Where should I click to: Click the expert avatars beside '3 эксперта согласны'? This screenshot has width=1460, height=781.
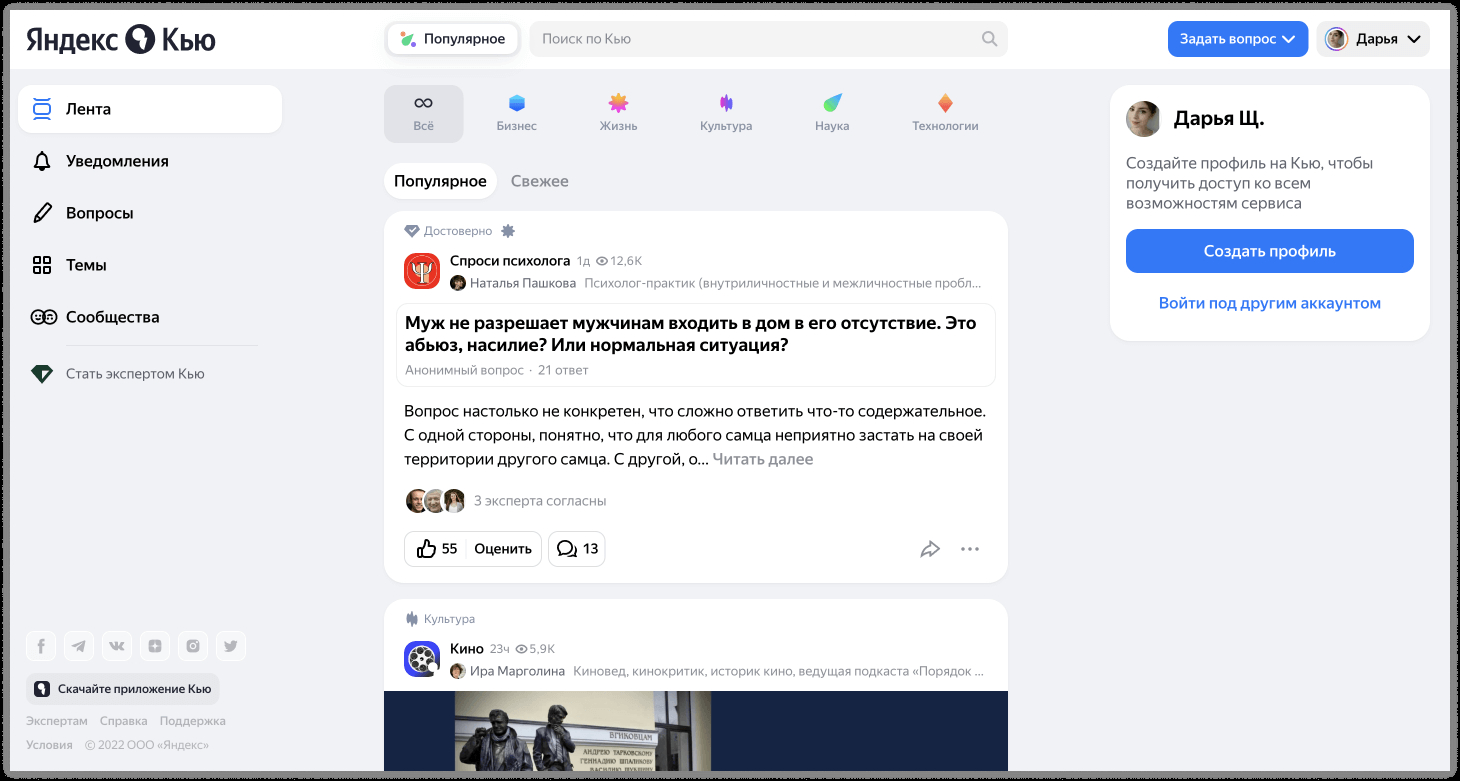(436, 501)
